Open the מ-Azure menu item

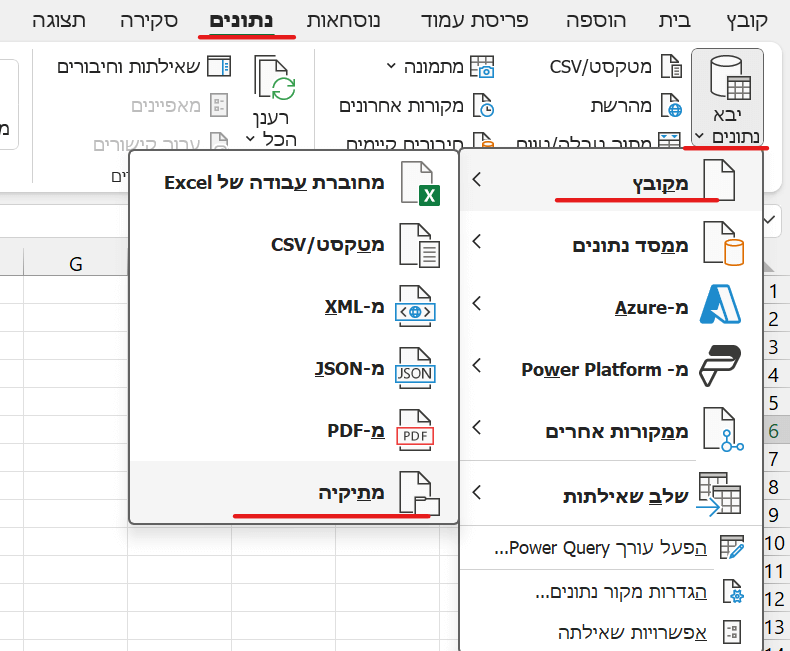611,304
